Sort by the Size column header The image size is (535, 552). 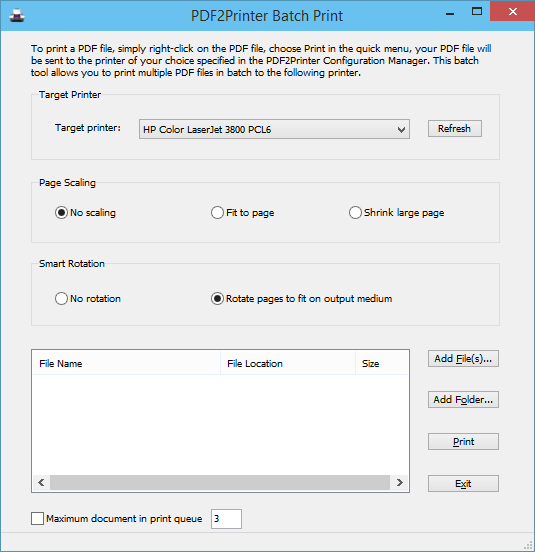click(x=382, y=363)
